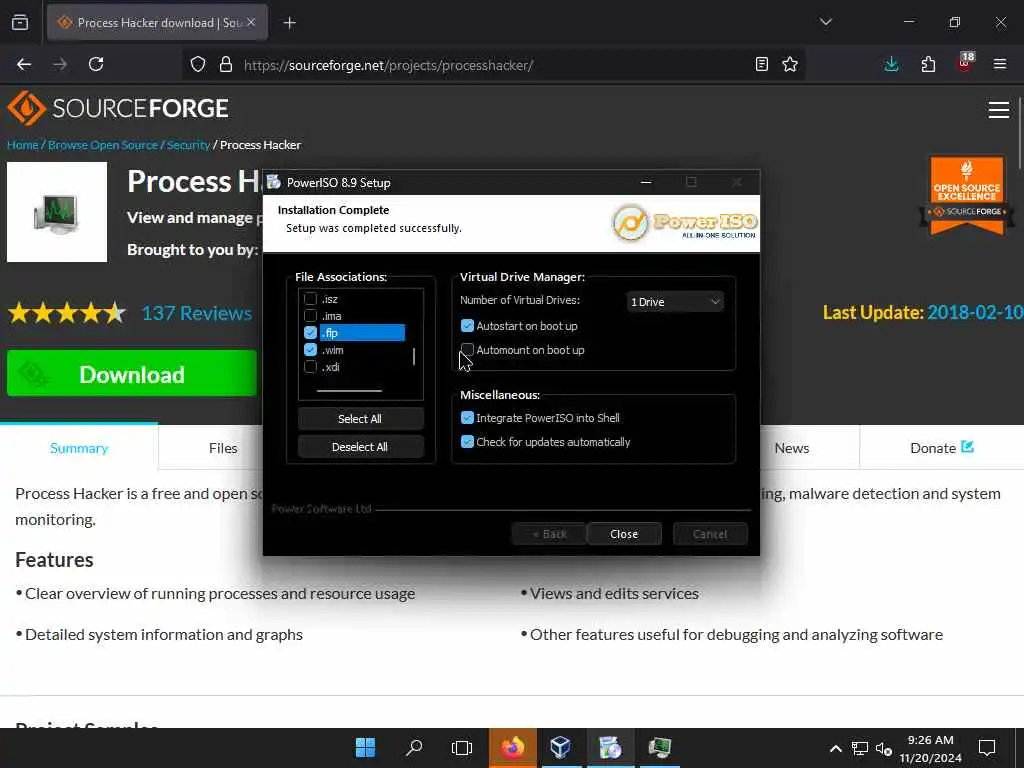The width and height of the screenshot is (1024, 768).
Task: Click the taskbar clock showing 9:26 AM
Action: [x=931, y=748]
